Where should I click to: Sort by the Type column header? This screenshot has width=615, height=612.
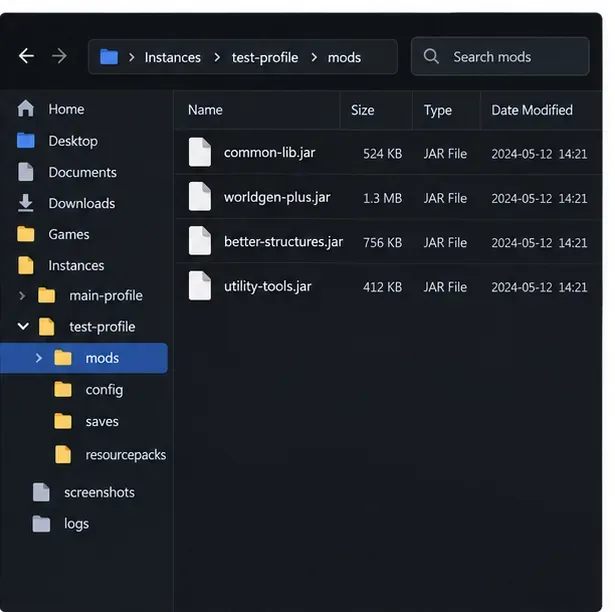[x=437, y=111]
